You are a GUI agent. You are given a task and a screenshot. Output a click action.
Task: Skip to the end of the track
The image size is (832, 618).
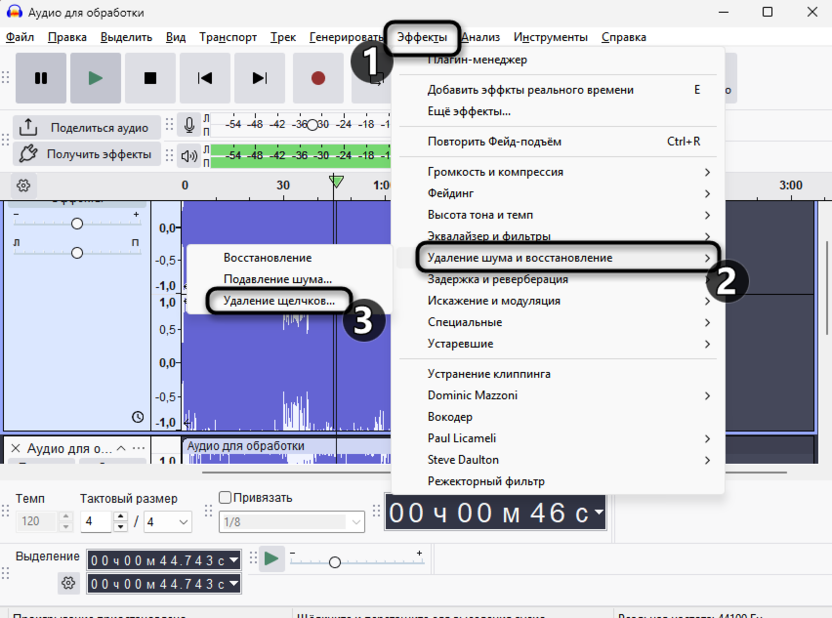pyautogui.click(x=259, y=78)
